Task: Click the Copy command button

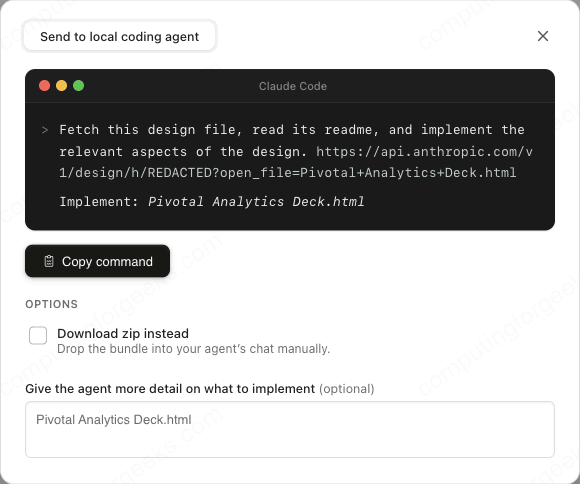Action: coord(98,261)
